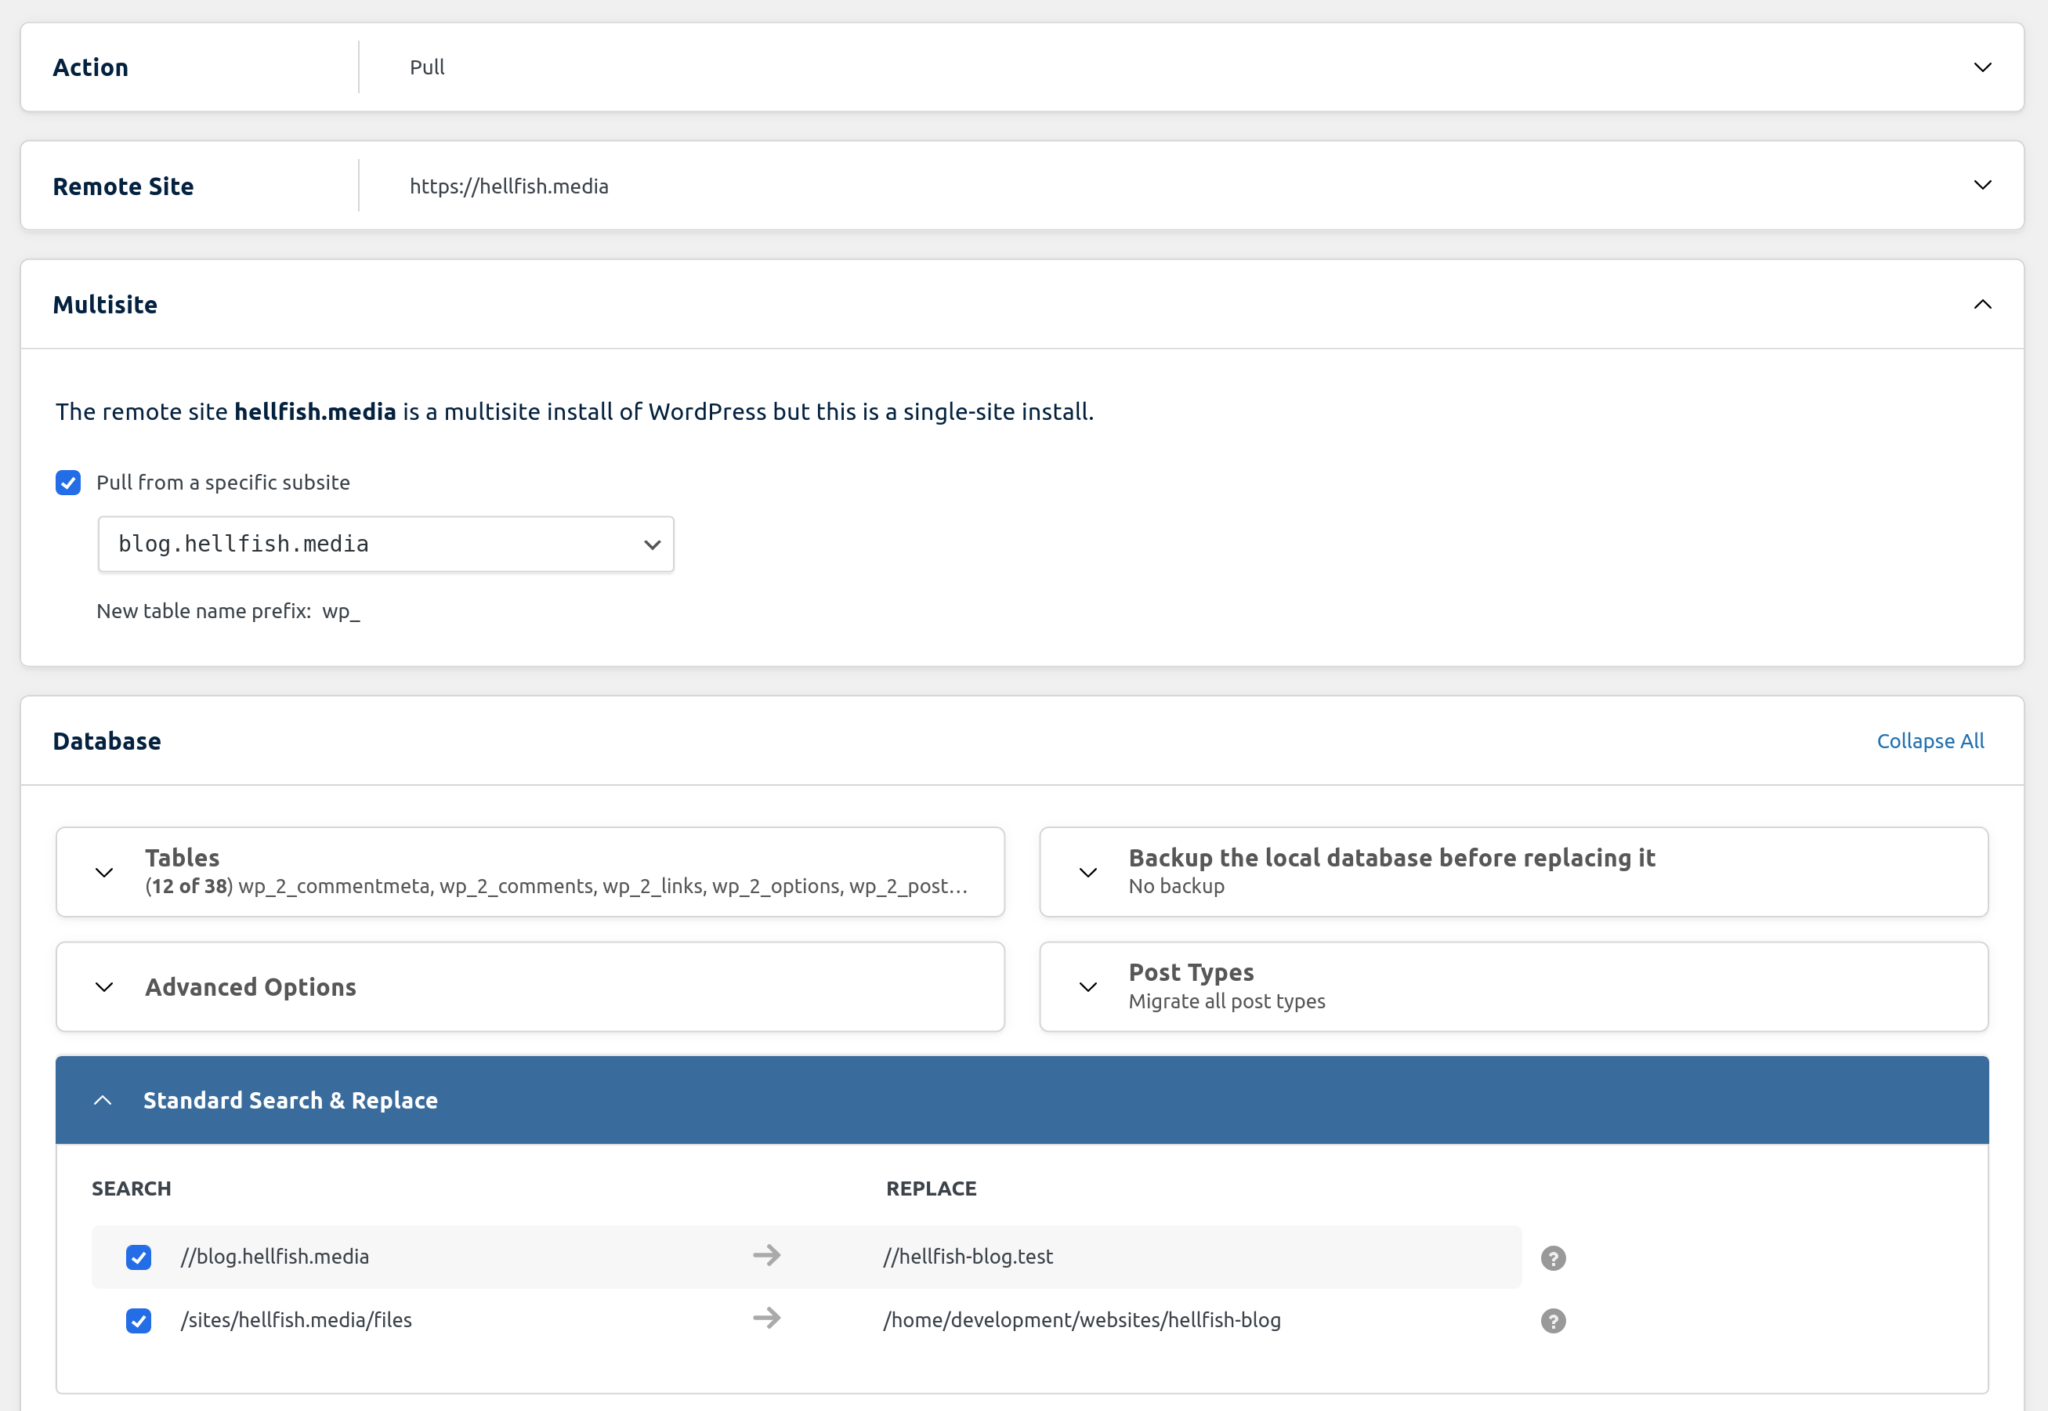Uncheck the //blog.hellfish.media search rule

point(139,1257)
